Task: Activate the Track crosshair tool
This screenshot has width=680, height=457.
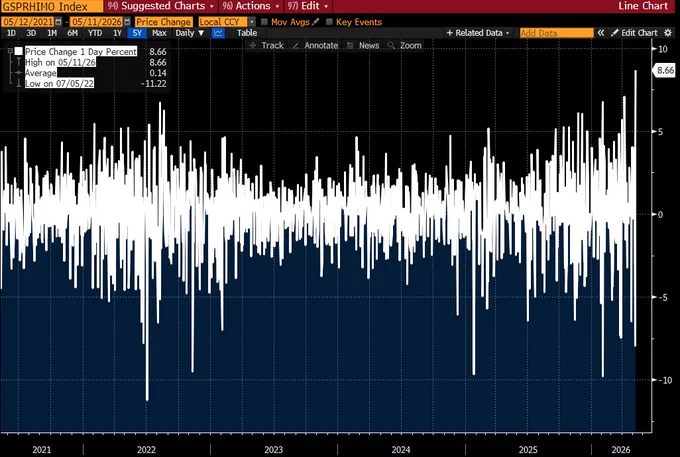Action: click(x=266, y=45)
